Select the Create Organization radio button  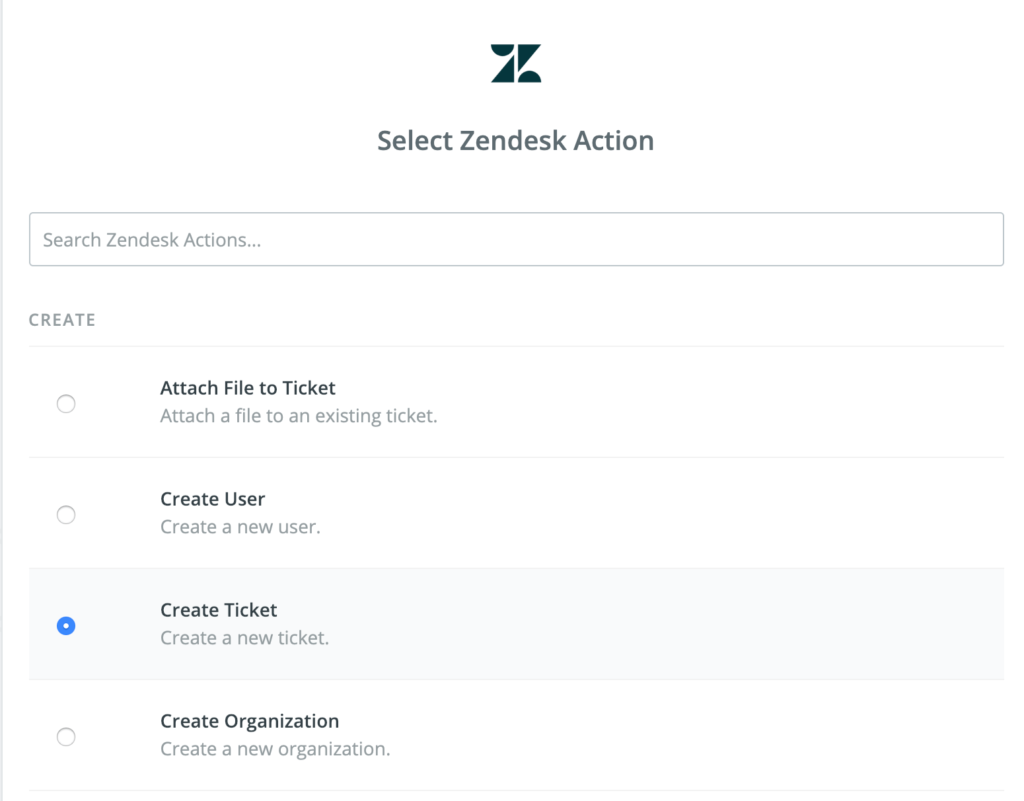pyautogui.click(x=66, y=737)
